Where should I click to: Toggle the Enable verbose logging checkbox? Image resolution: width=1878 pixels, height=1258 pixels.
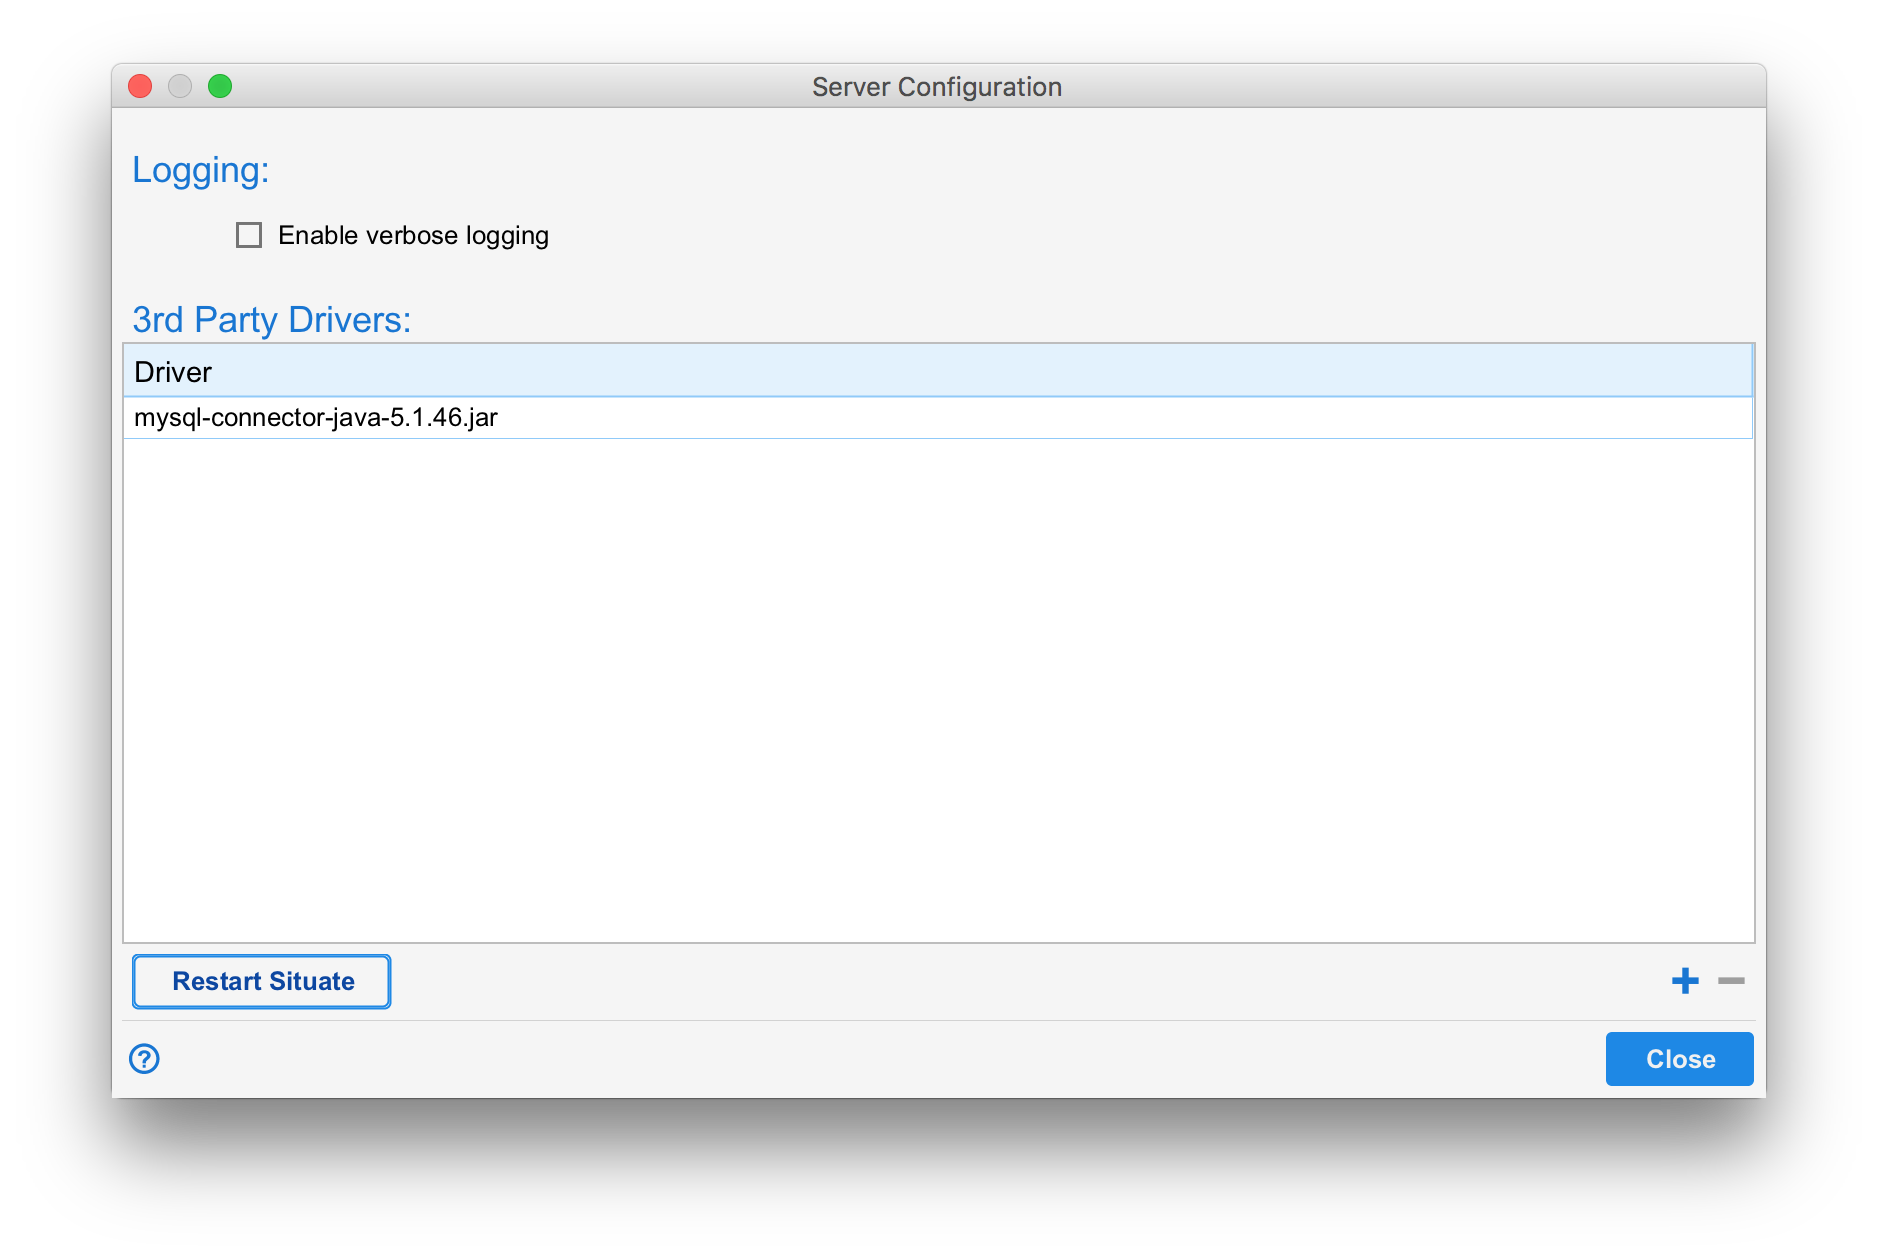click(x=247, y=235)
